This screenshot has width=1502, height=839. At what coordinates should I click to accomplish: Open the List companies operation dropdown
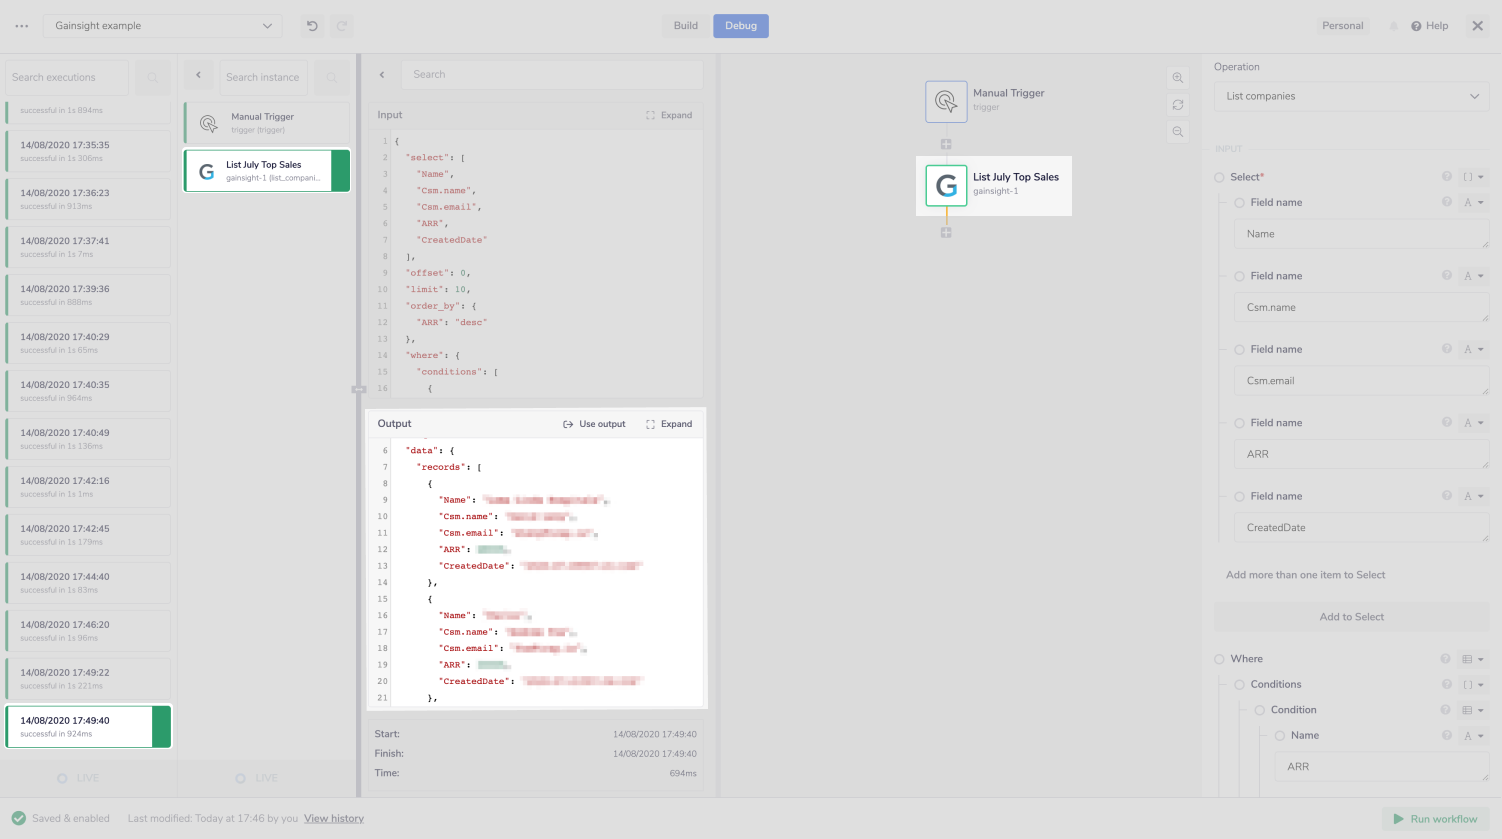(x=1351, y=96)
